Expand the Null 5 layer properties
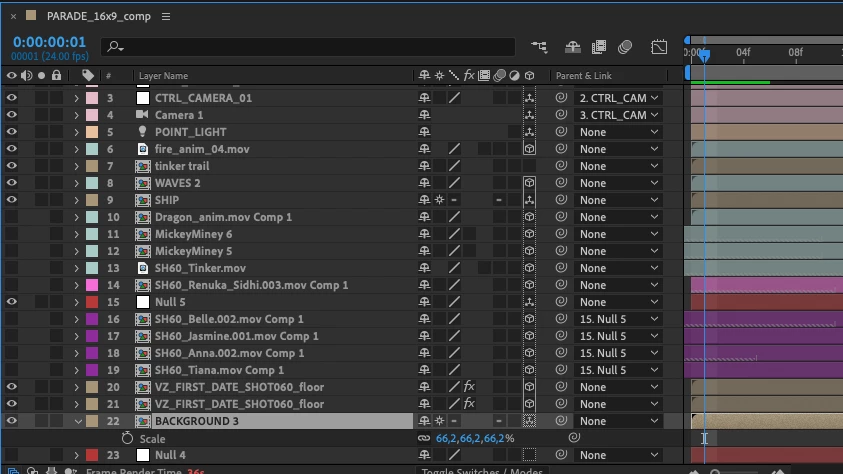Image resolution: width=843 pixels, height=474 pixels. pos(76,302)
